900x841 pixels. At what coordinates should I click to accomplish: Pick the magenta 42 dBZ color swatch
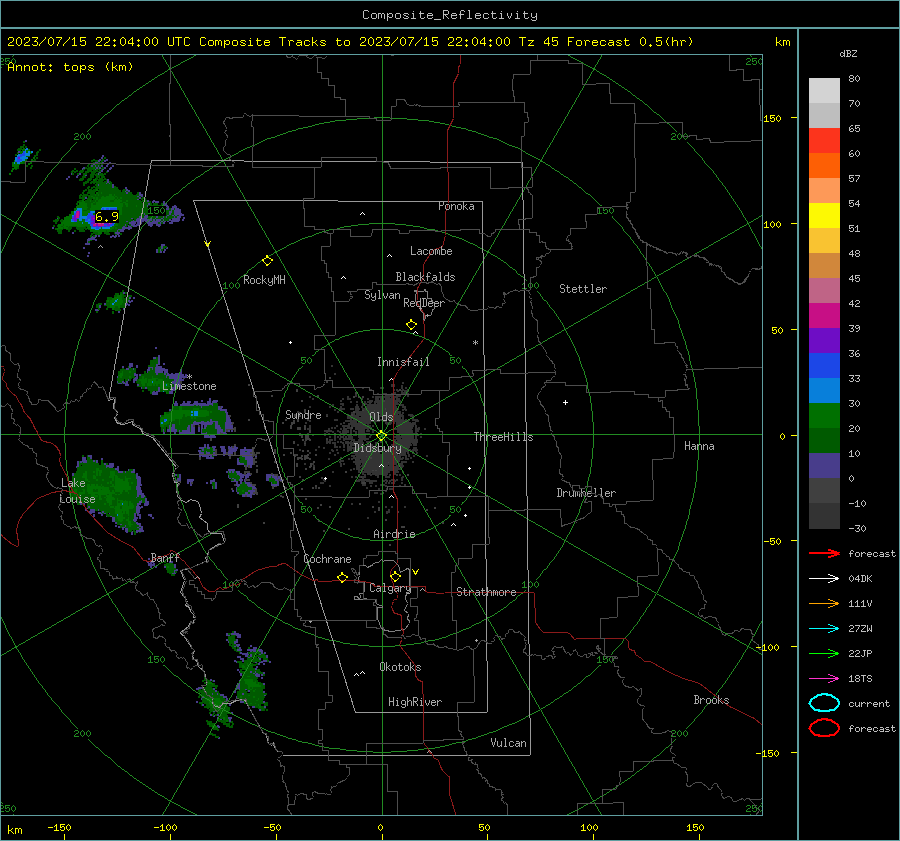pos(824,315)
